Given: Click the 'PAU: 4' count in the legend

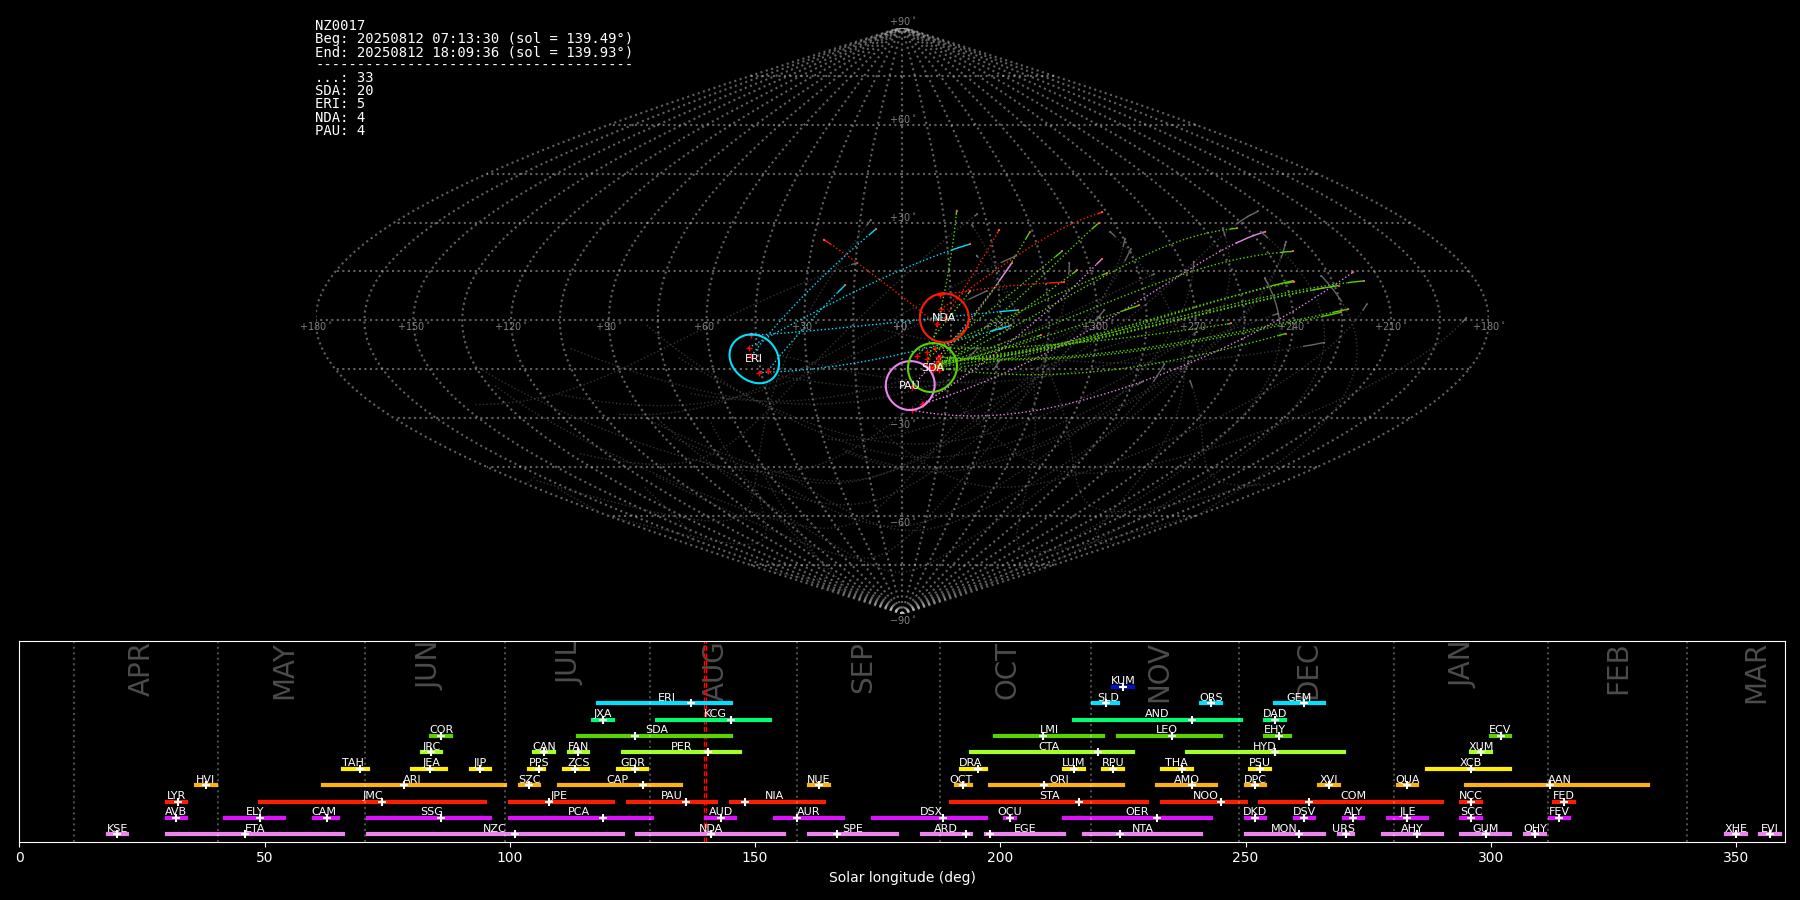Looking at the screenshot, I should pyautogui.click(x=340, y=130).
